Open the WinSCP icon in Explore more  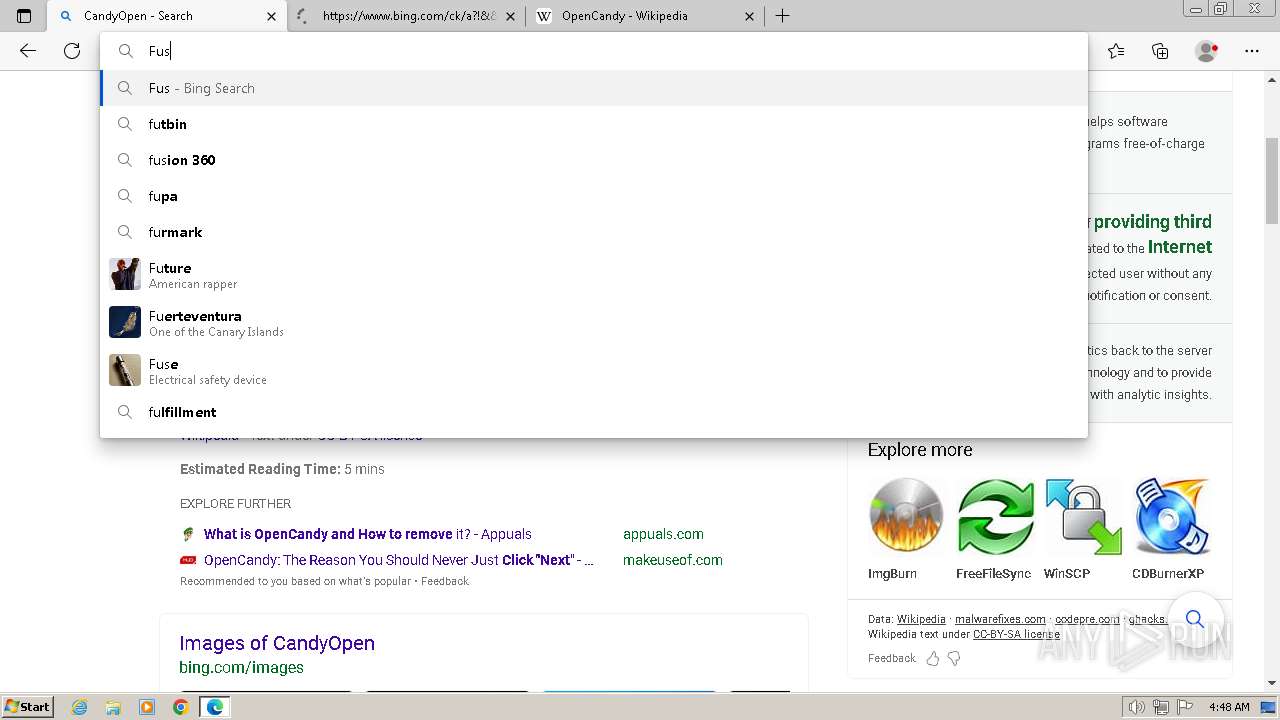1083,515
